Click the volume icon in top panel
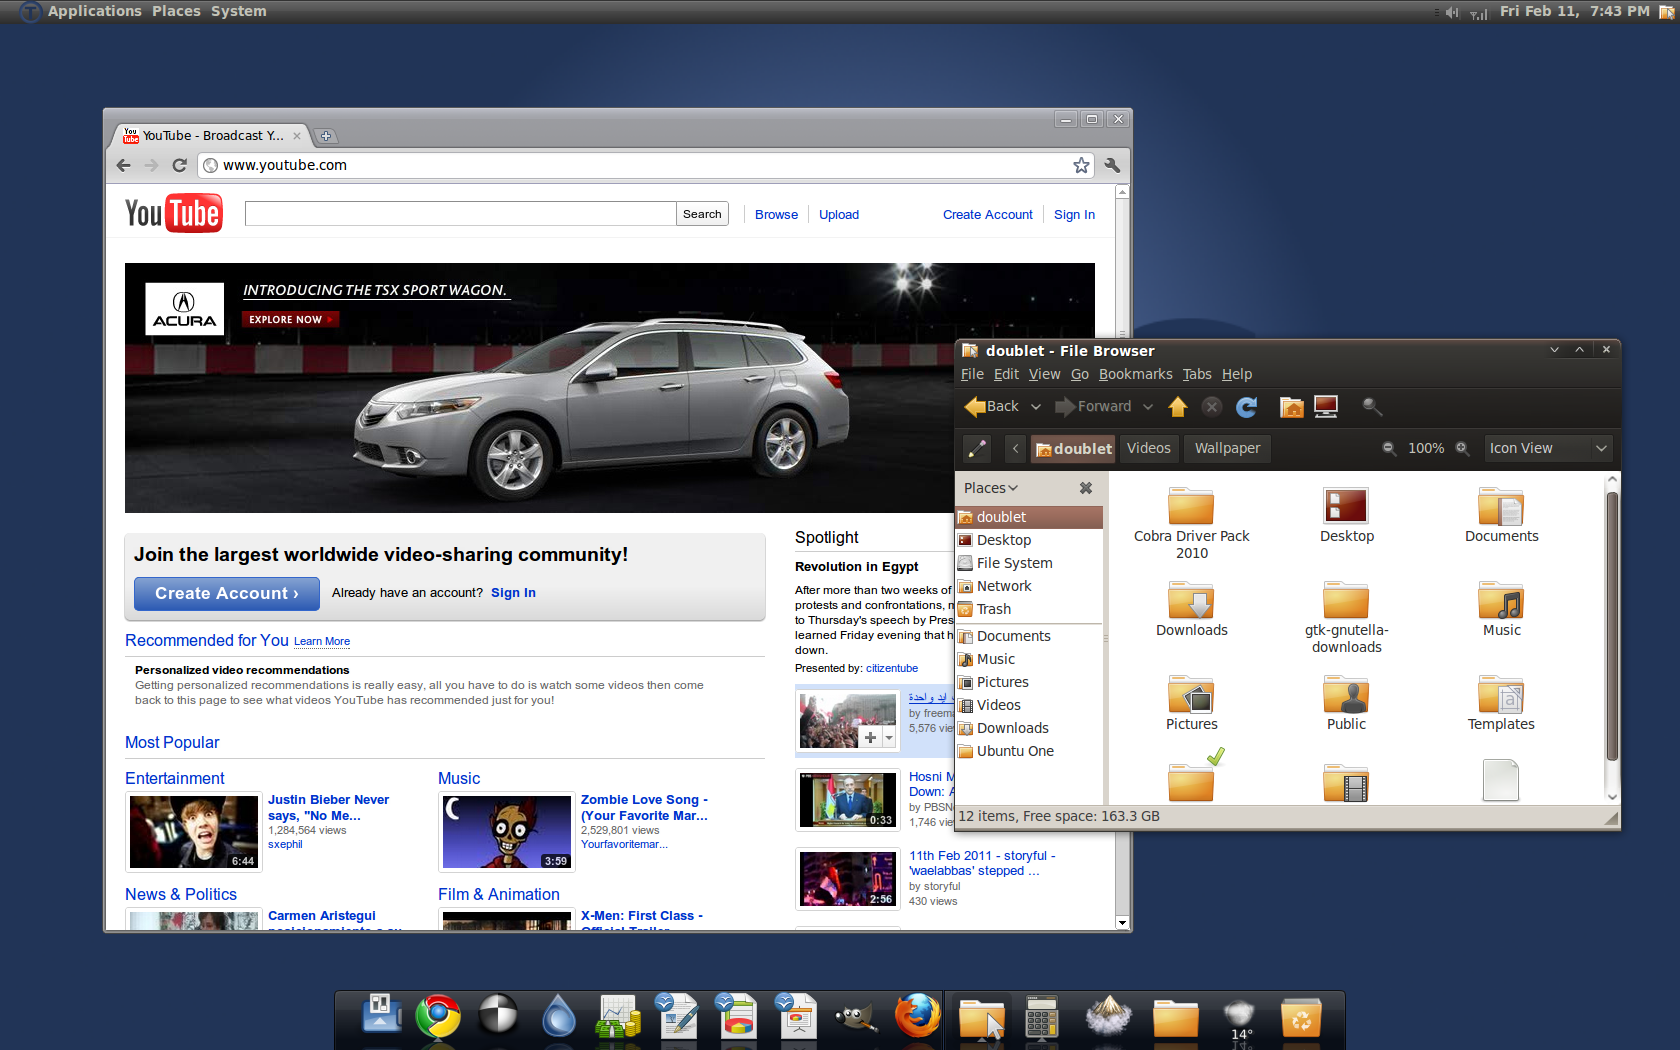 click(x=1452, y=12)
